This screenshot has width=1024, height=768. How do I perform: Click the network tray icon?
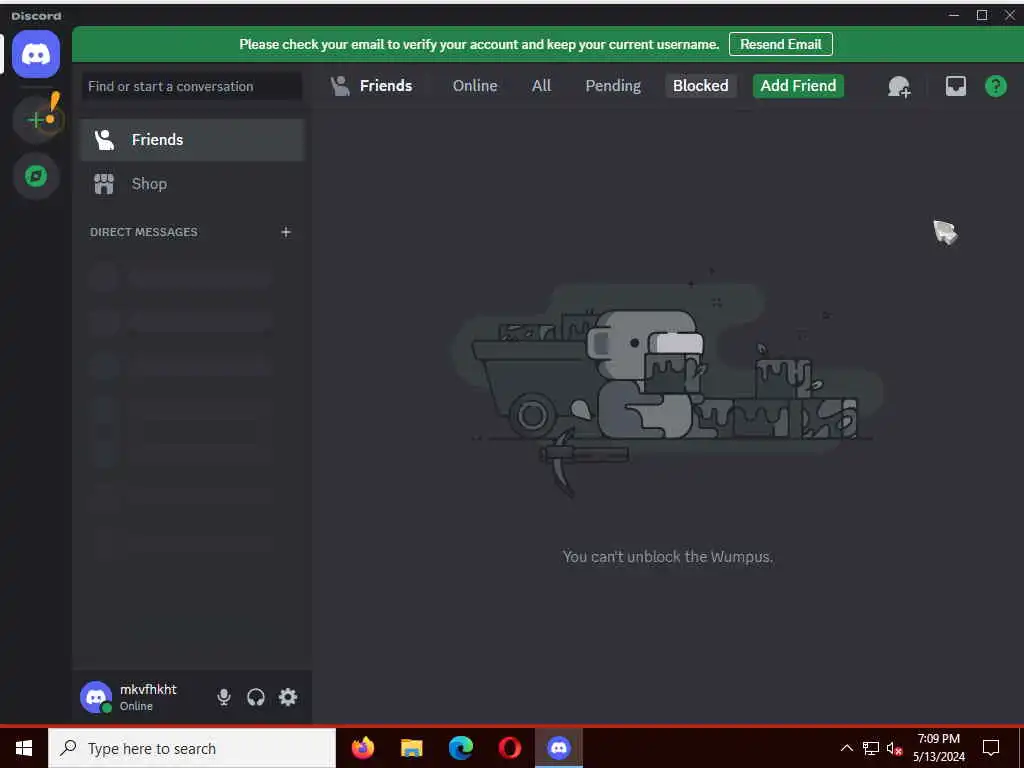[x=871, y=748]
